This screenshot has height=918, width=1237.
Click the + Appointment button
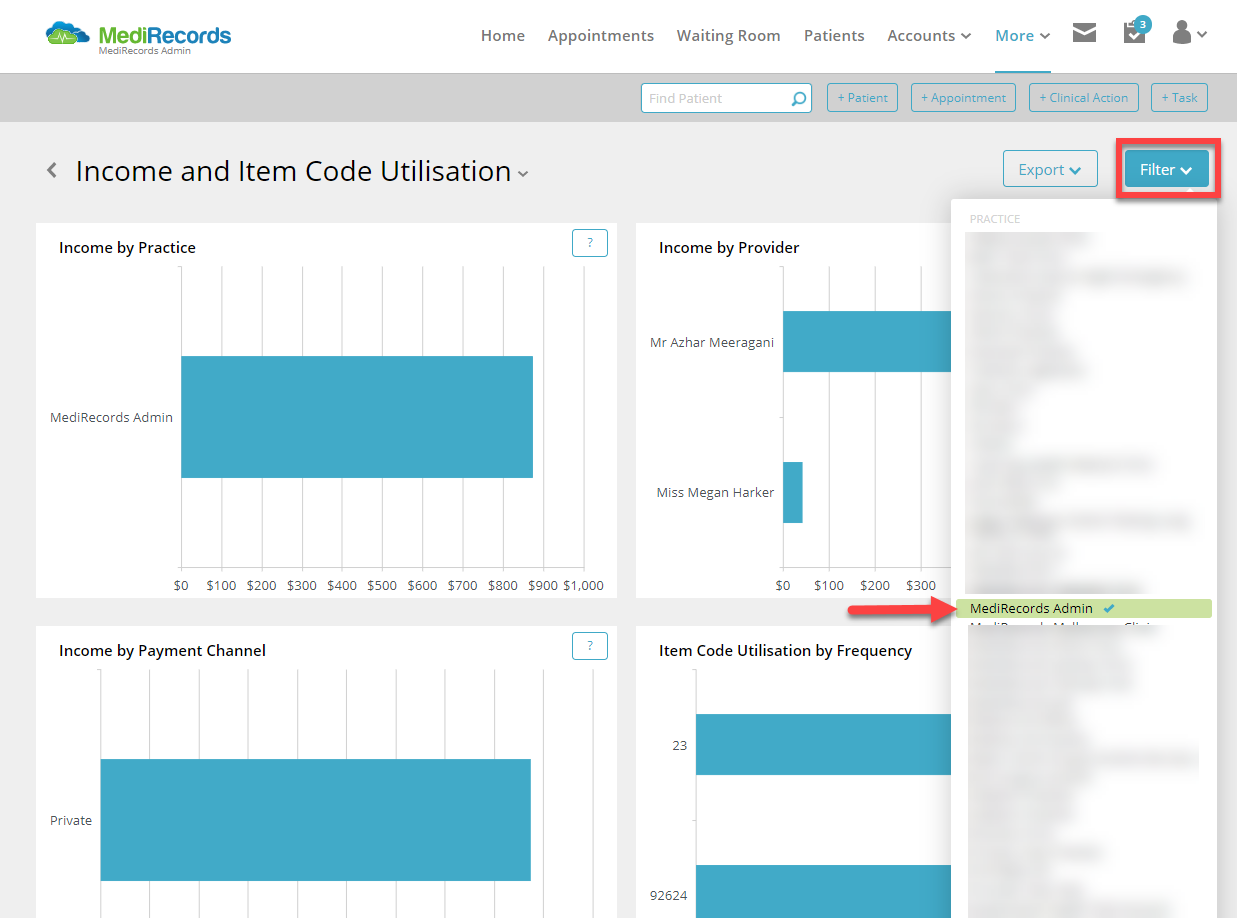[x=963, y=98]
